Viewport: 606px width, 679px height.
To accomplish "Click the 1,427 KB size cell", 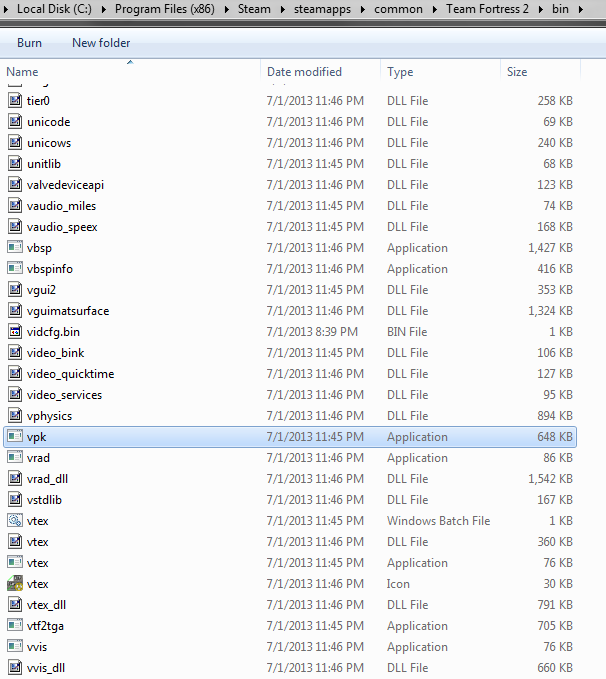I will coord(550,248).
